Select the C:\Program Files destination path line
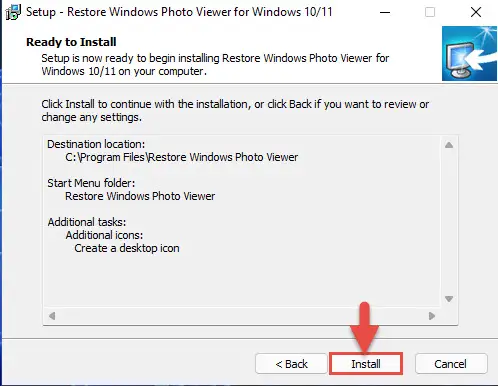Viewport: 498px width, 386px height. pyautogui.click(x=182, y=157)
